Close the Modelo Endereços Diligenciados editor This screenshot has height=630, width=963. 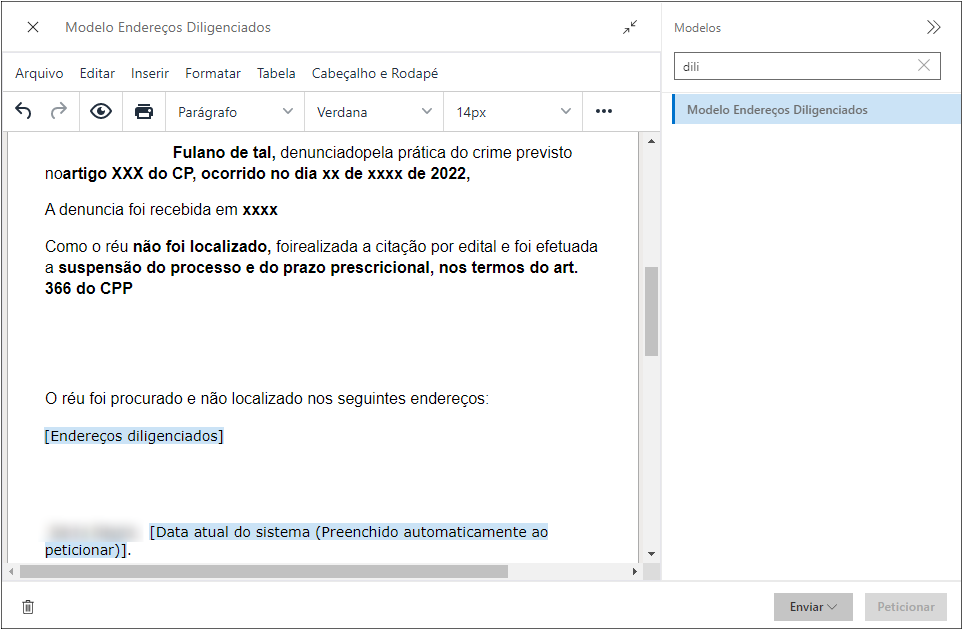31,27
